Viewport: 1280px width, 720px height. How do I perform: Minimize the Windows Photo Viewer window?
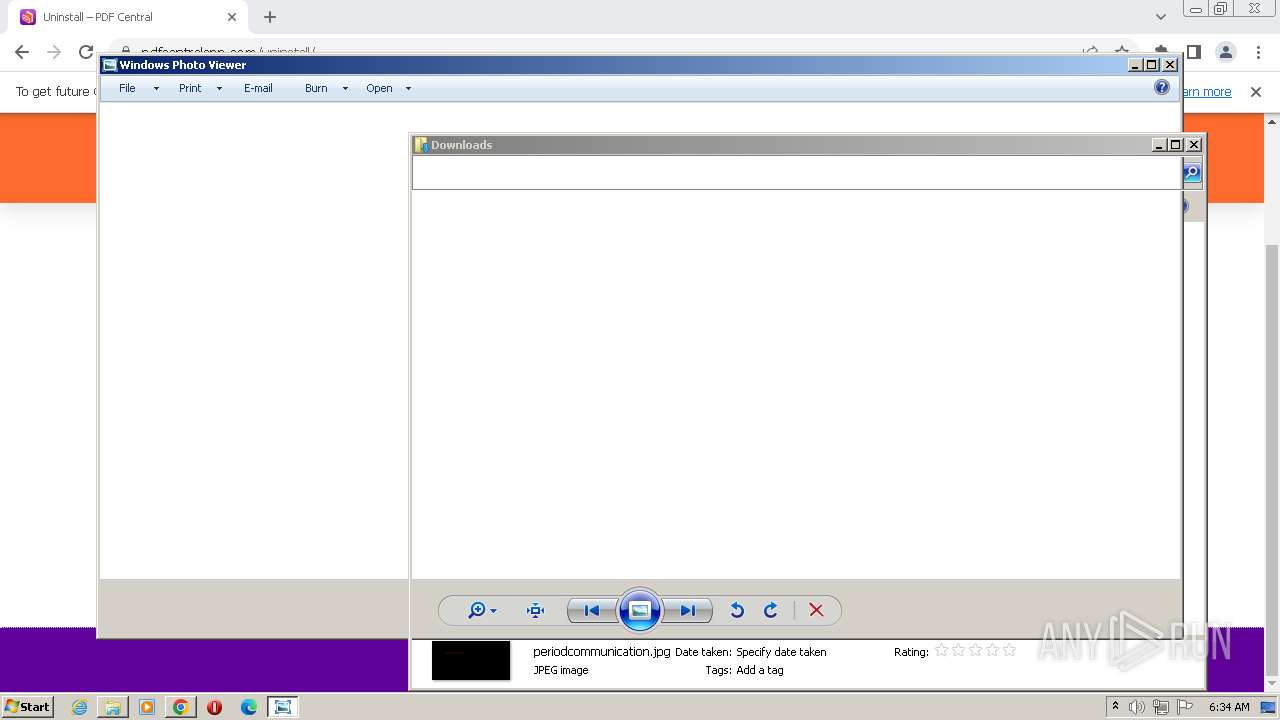click(x=1135, y=65)
